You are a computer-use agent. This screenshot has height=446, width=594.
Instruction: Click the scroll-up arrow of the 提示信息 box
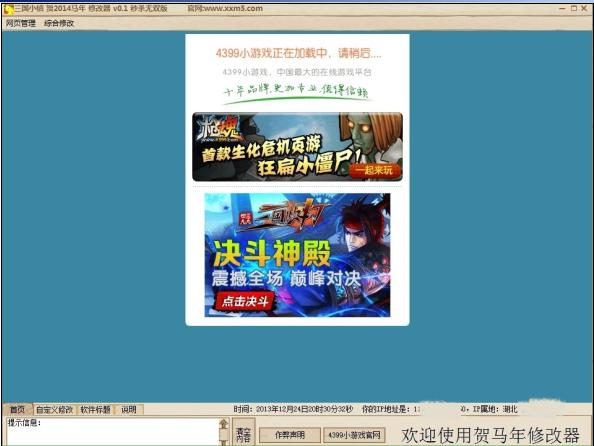pos(224,424)
